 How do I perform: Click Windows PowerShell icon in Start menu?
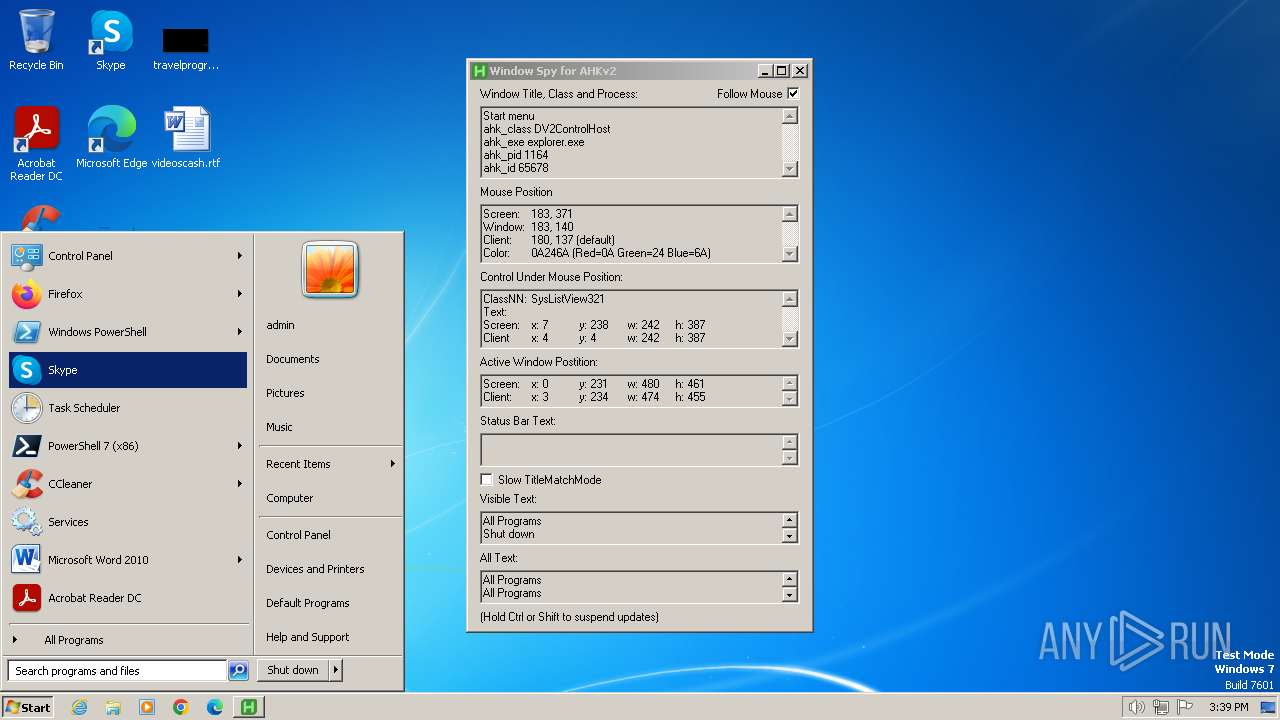pos(27,332)
